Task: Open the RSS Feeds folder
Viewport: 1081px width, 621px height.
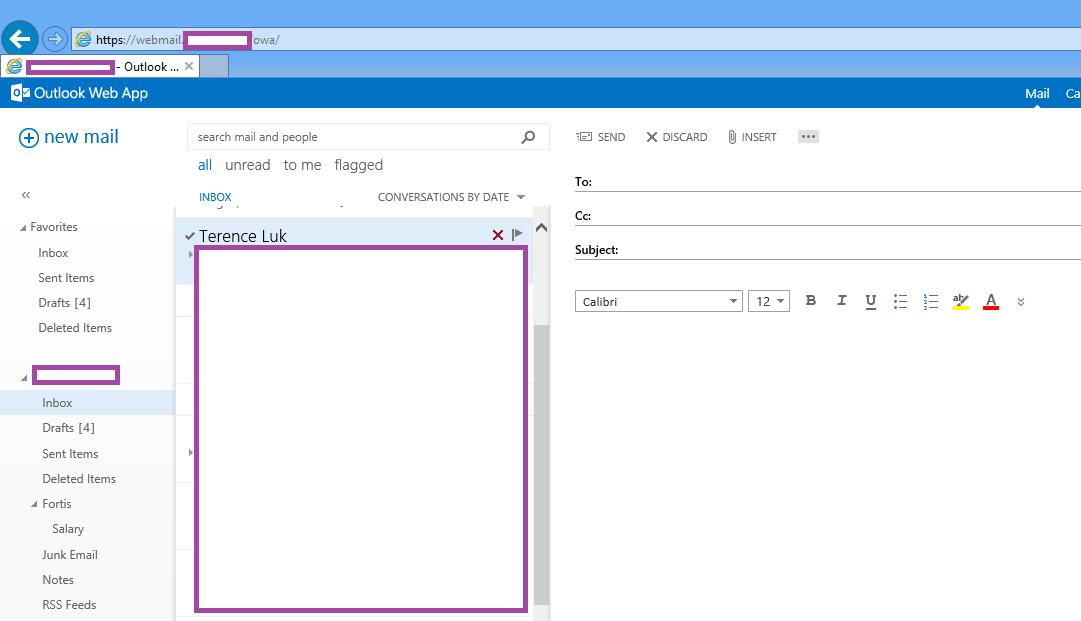Action: coord(69,605)
